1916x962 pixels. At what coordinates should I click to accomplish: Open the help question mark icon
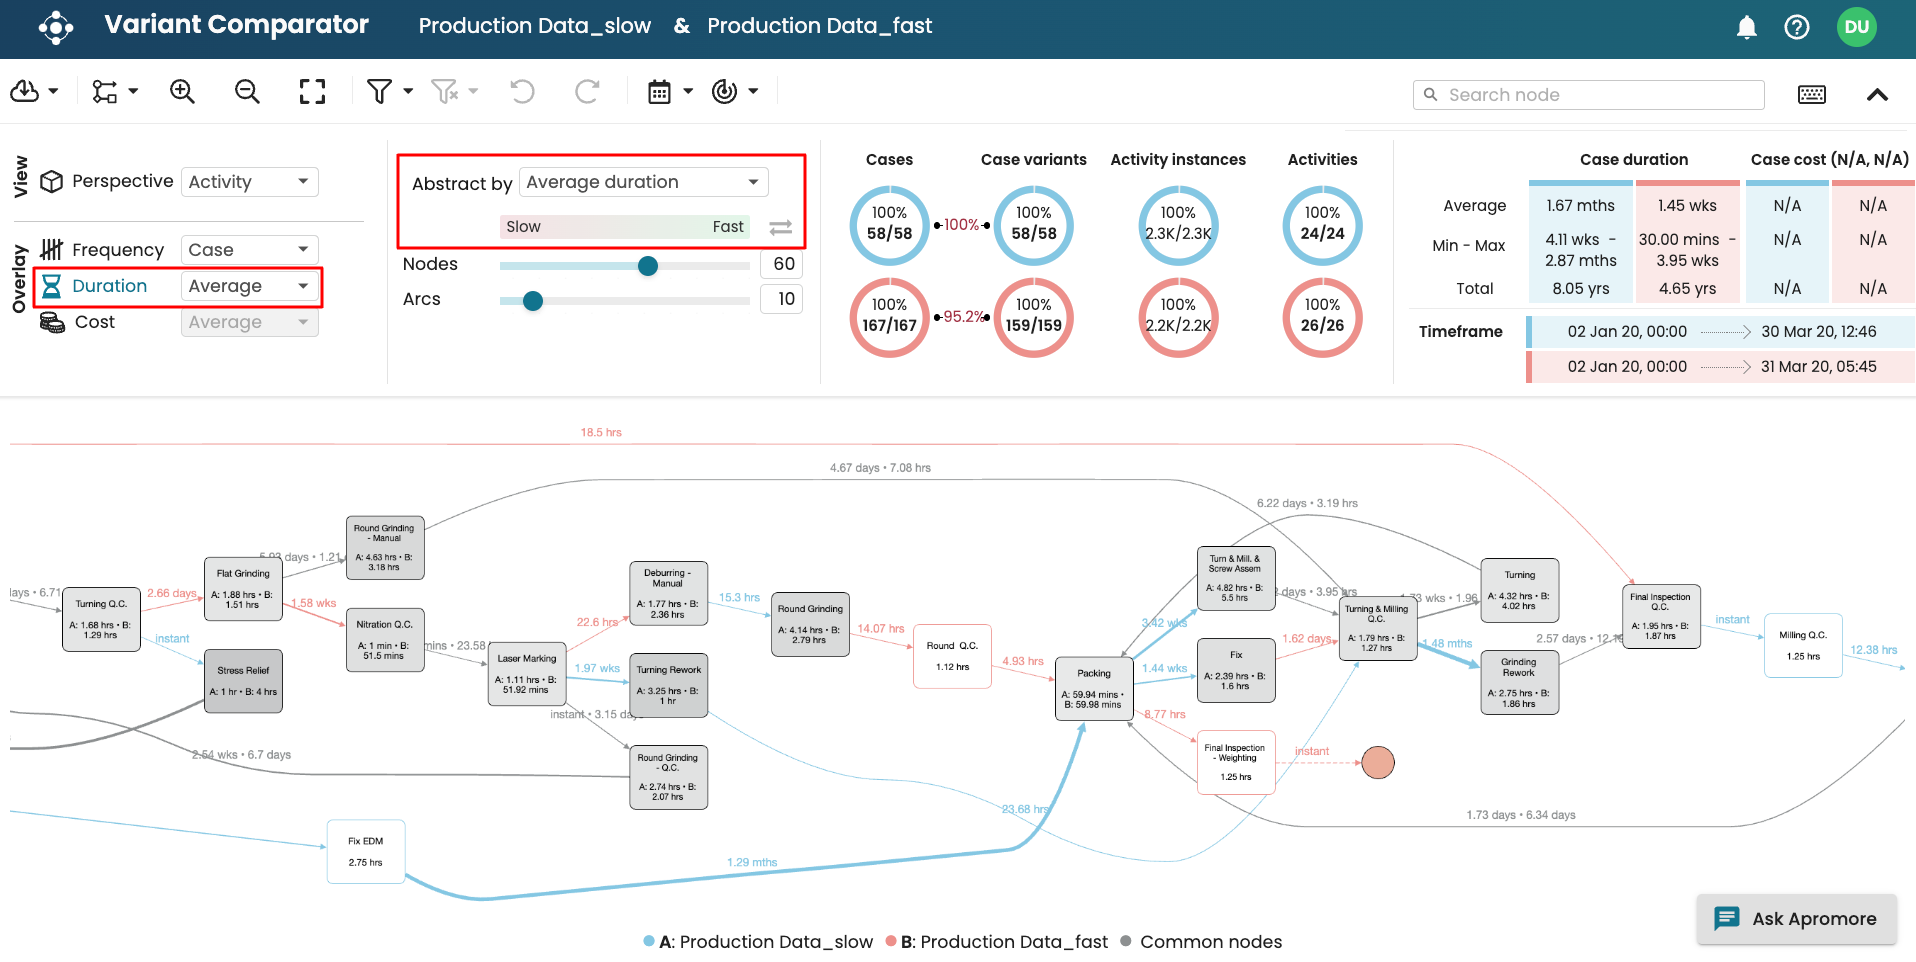(1796, 27)
